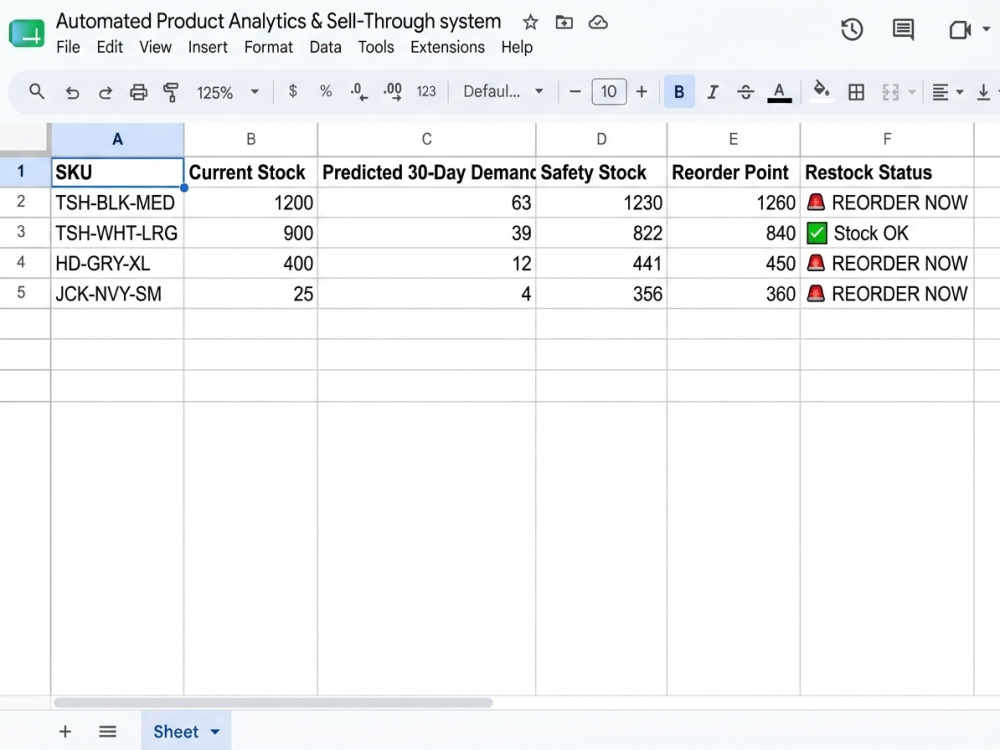Open the Sheet tab options arrow

pos(215,732)
